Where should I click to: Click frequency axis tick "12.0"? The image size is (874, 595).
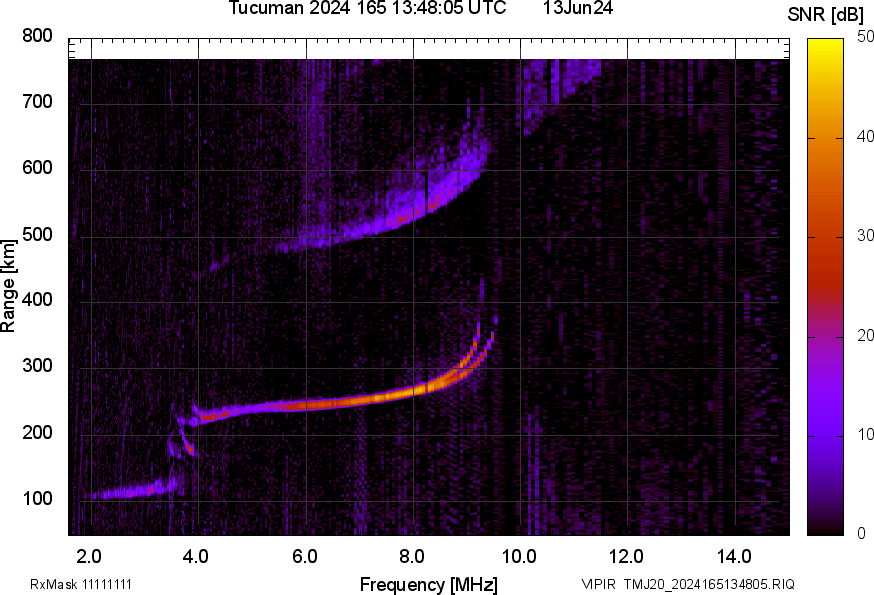point(627,557)
